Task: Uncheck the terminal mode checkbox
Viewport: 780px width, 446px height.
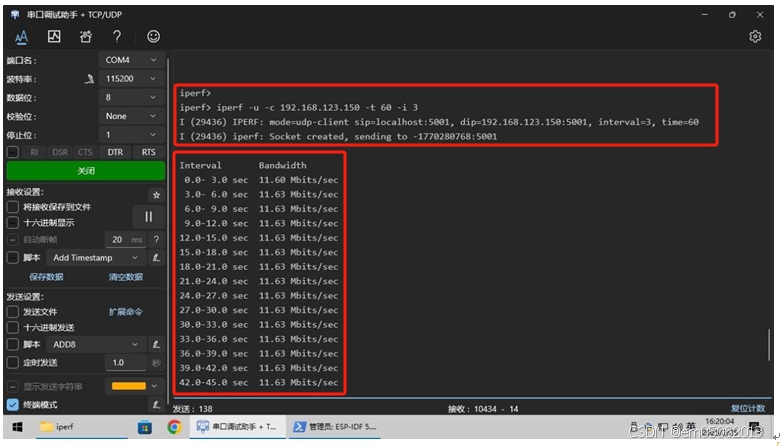Action: click(x=13, y=405)
